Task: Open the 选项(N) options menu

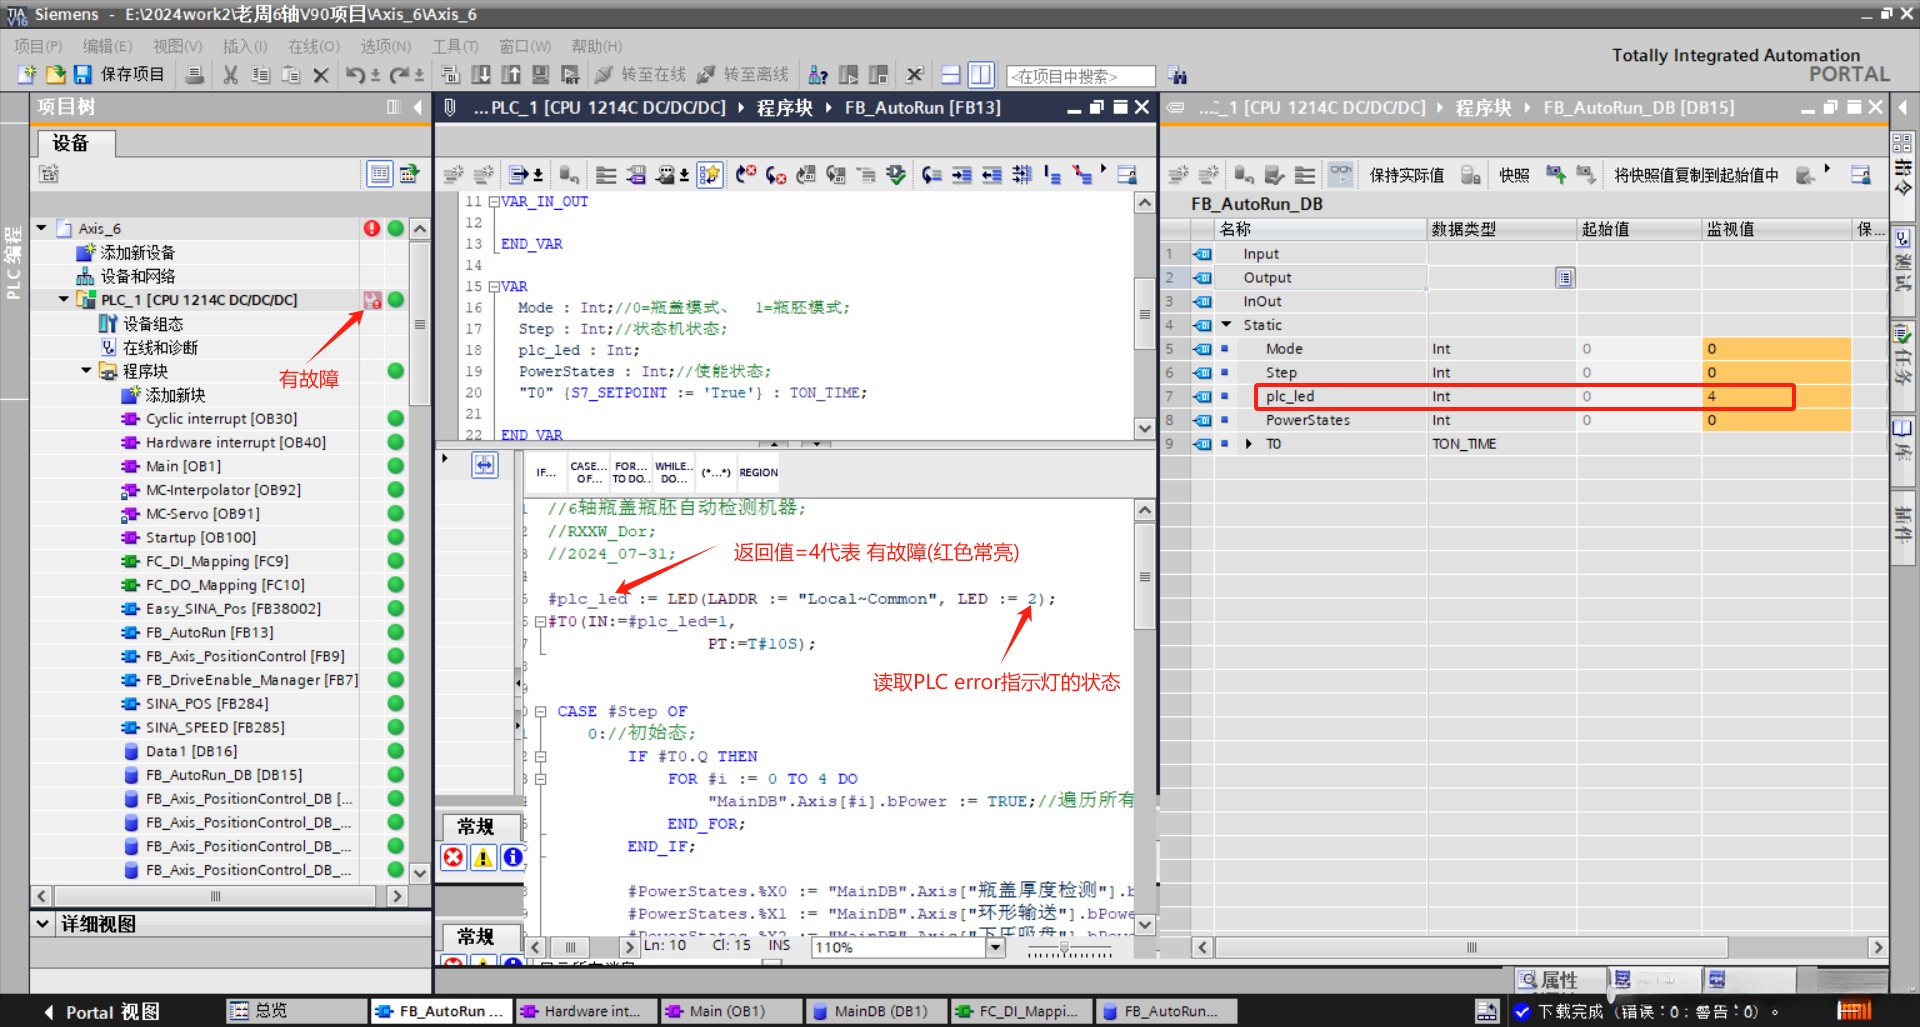Action: click(x=385, y=46)
